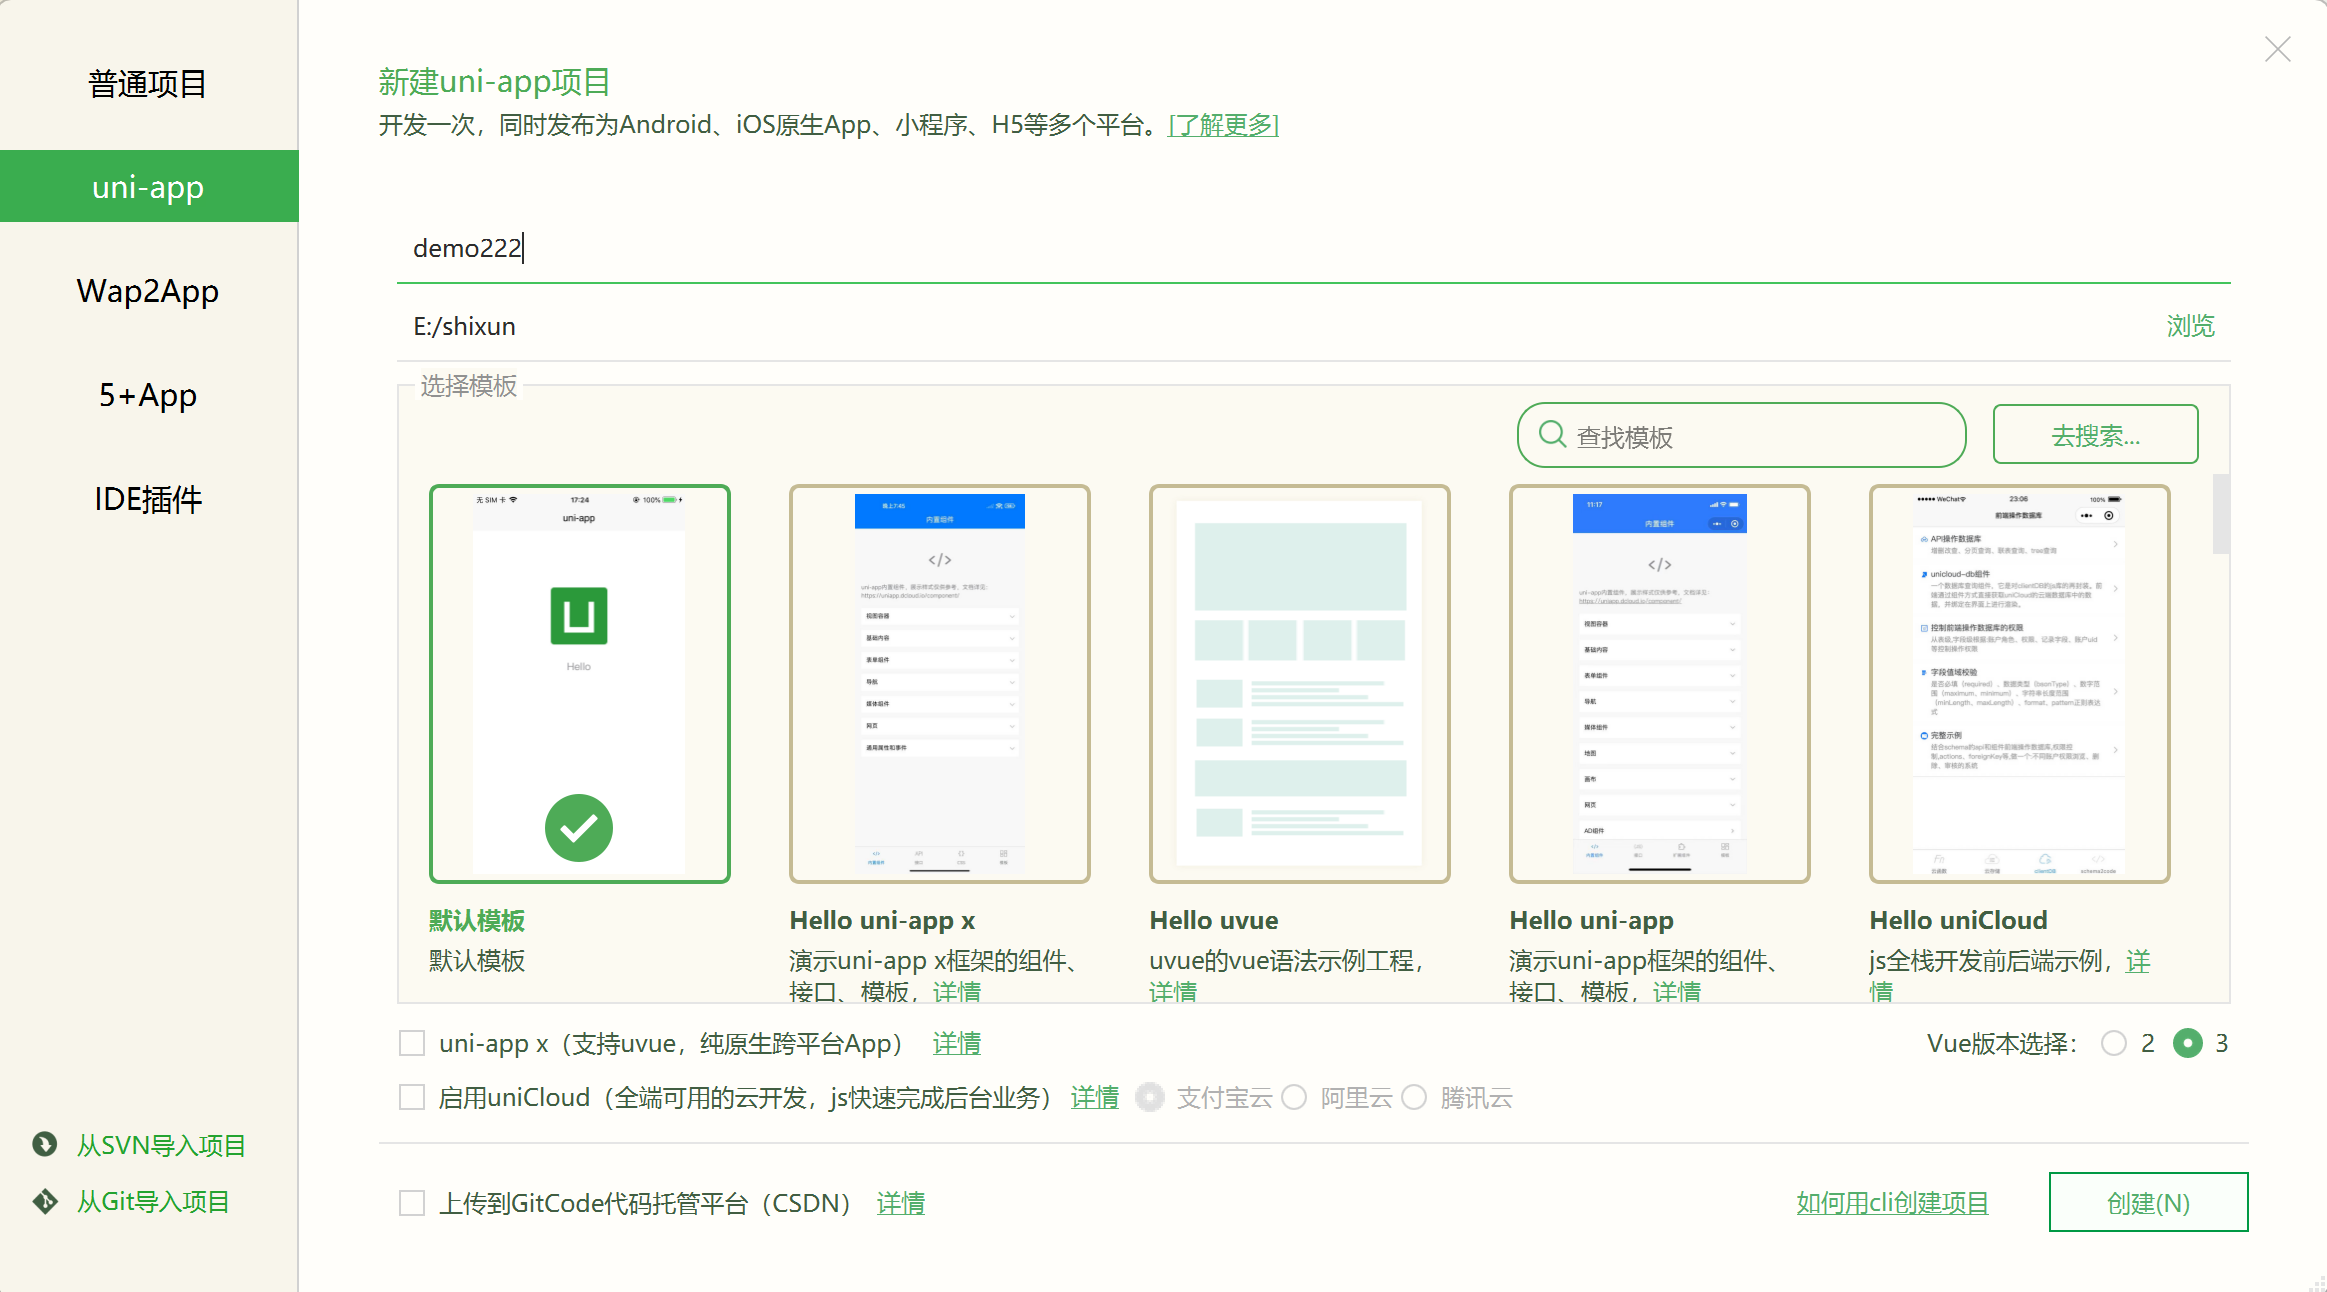2327x1292 pixels.
Task: Click the 创建(N) button
Action: [x=2147, y=1202]
